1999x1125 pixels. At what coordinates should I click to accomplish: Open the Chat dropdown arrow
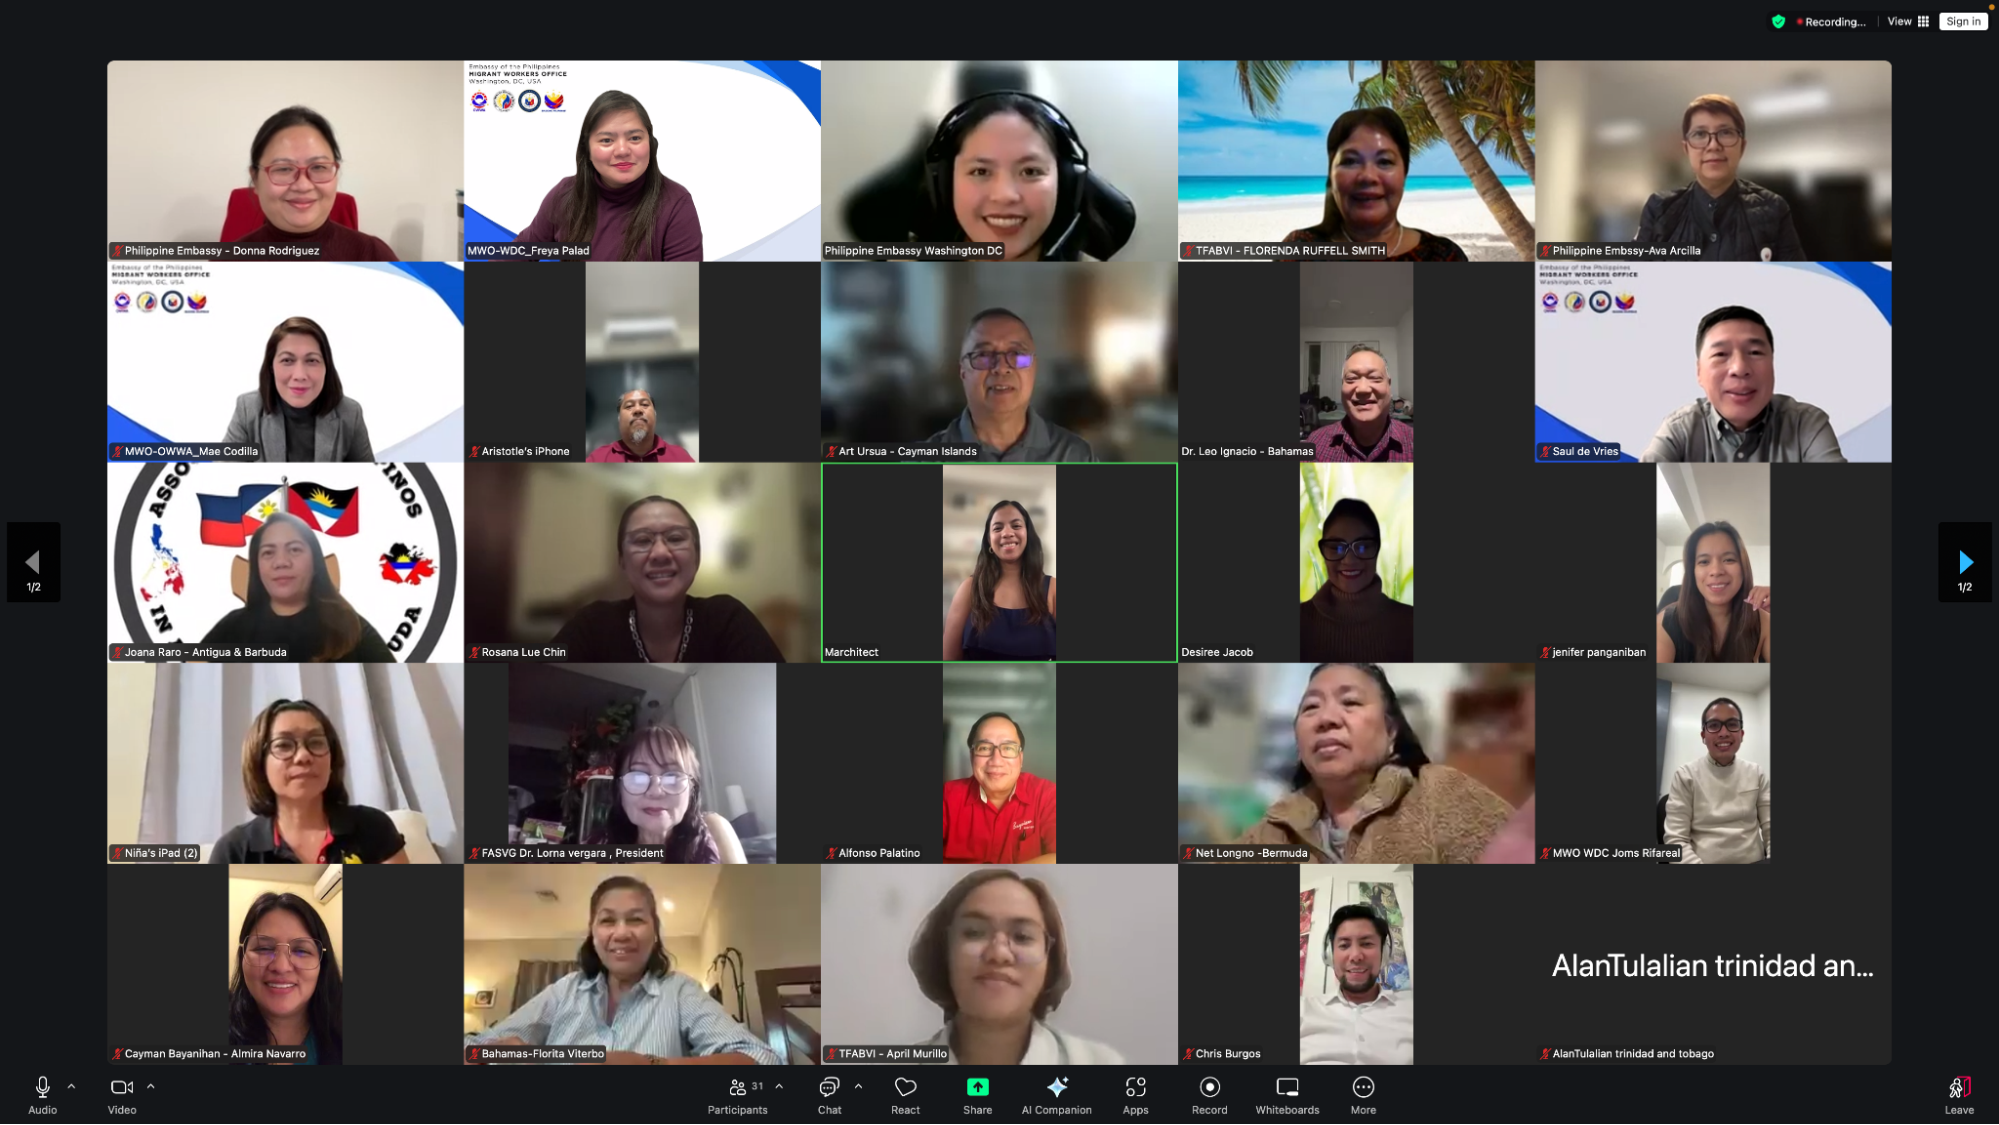(x=856, y=1086)
